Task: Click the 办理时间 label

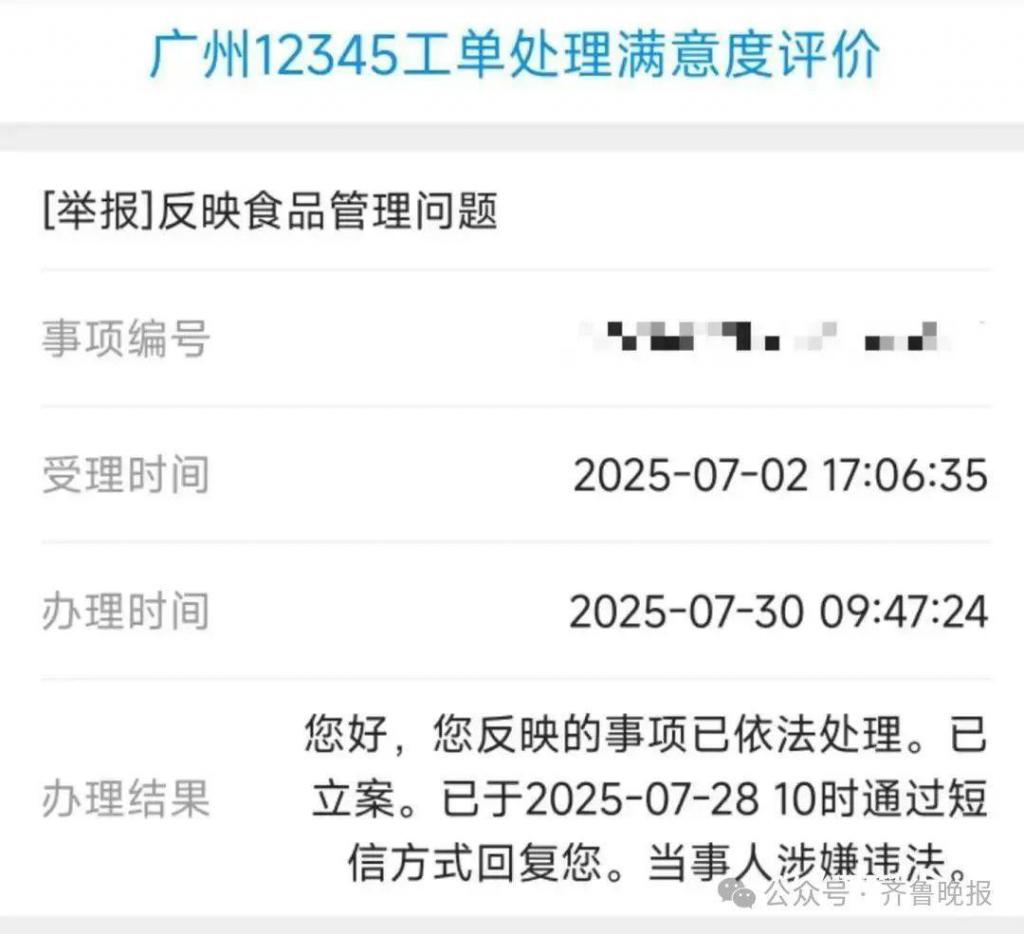Action: [x=125, y=612]
